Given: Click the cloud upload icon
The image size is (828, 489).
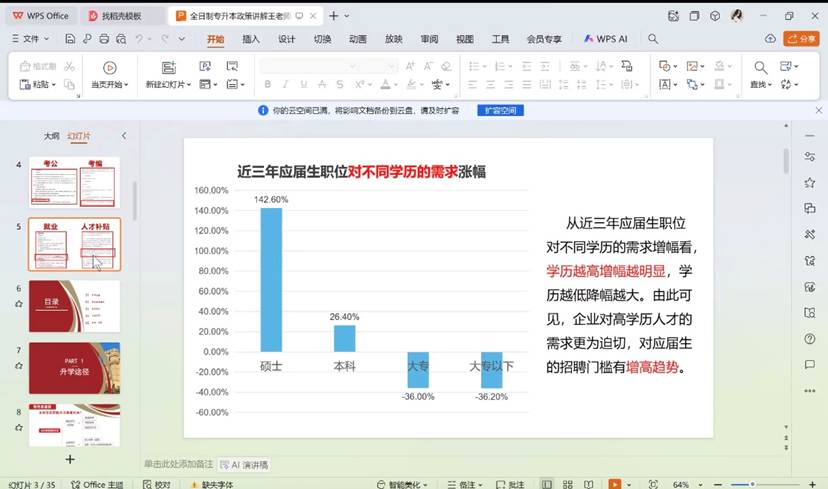Looking at the screenshot, I should pos(770,39).
